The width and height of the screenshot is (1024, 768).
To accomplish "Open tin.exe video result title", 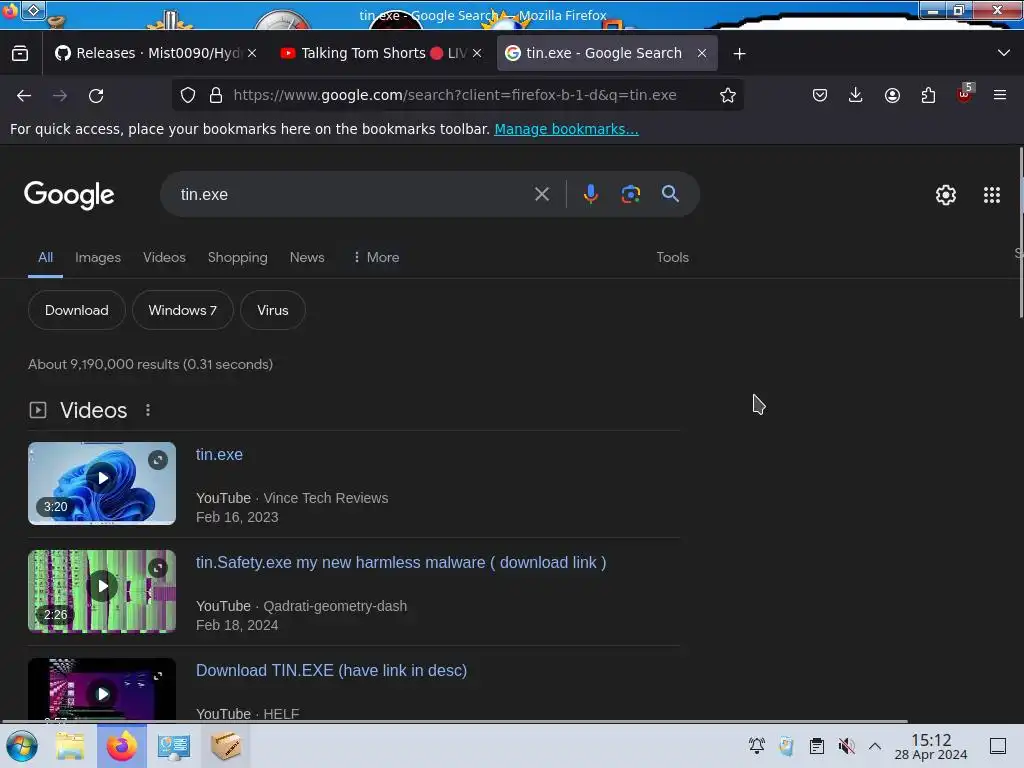I will 219,455.
